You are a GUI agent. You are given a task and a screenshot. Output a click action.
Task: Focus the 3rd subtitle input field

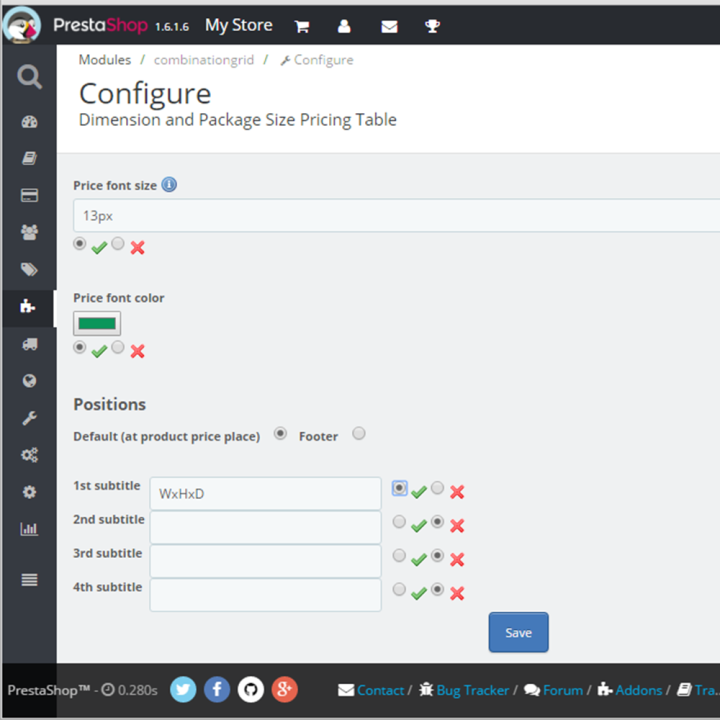[265, 561]
